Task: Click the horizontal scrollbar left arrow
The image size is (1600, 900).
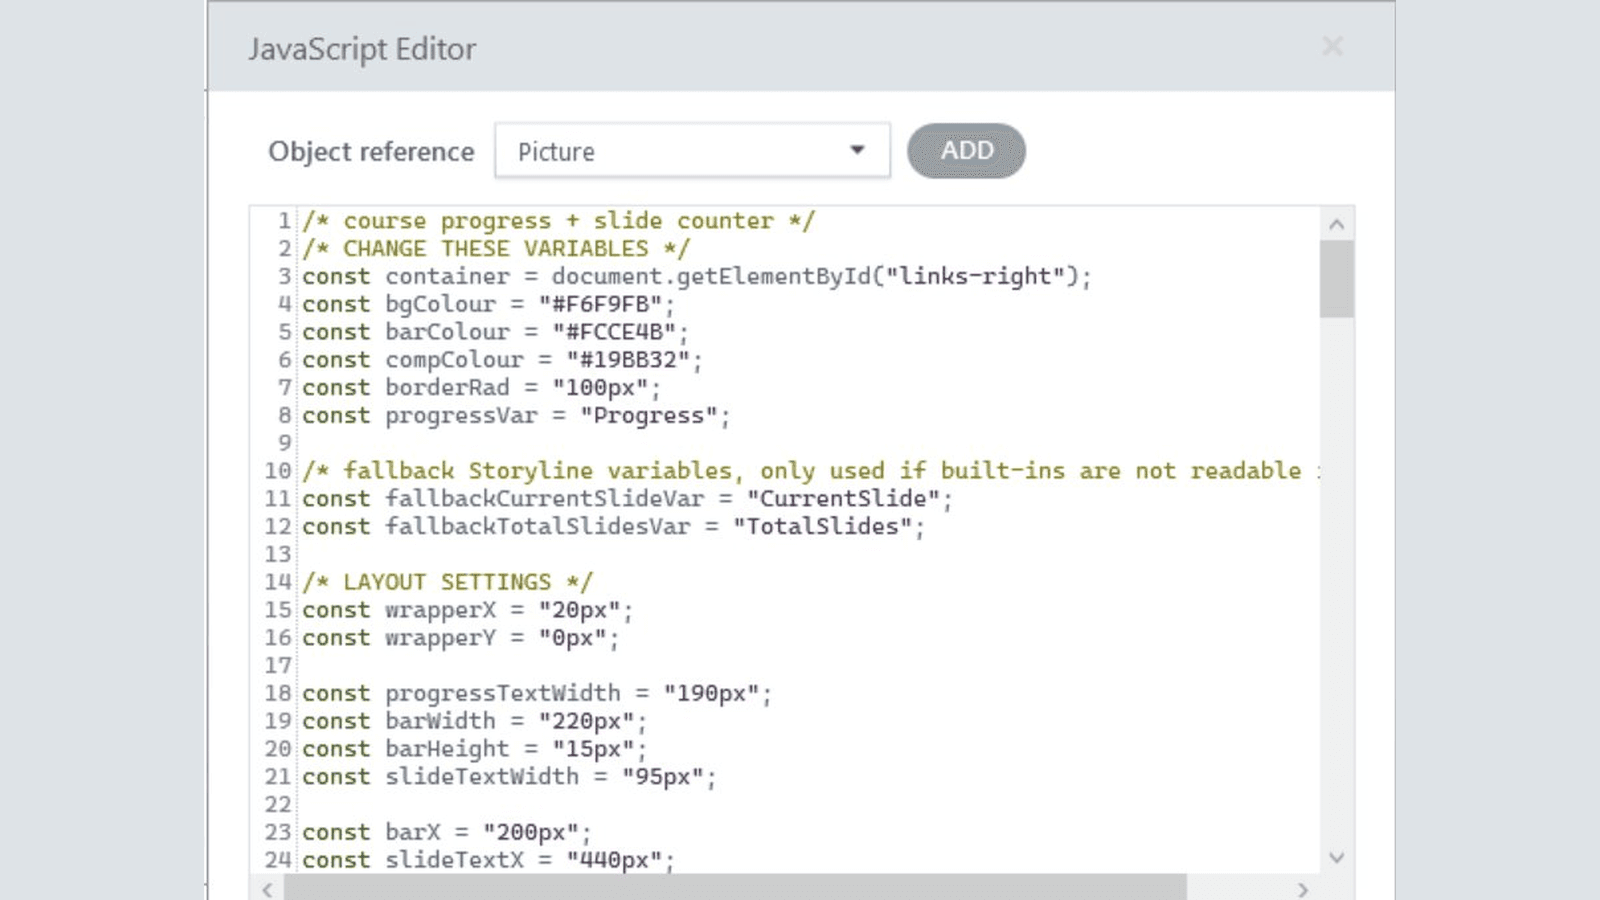Action: [x=267, y=888]
